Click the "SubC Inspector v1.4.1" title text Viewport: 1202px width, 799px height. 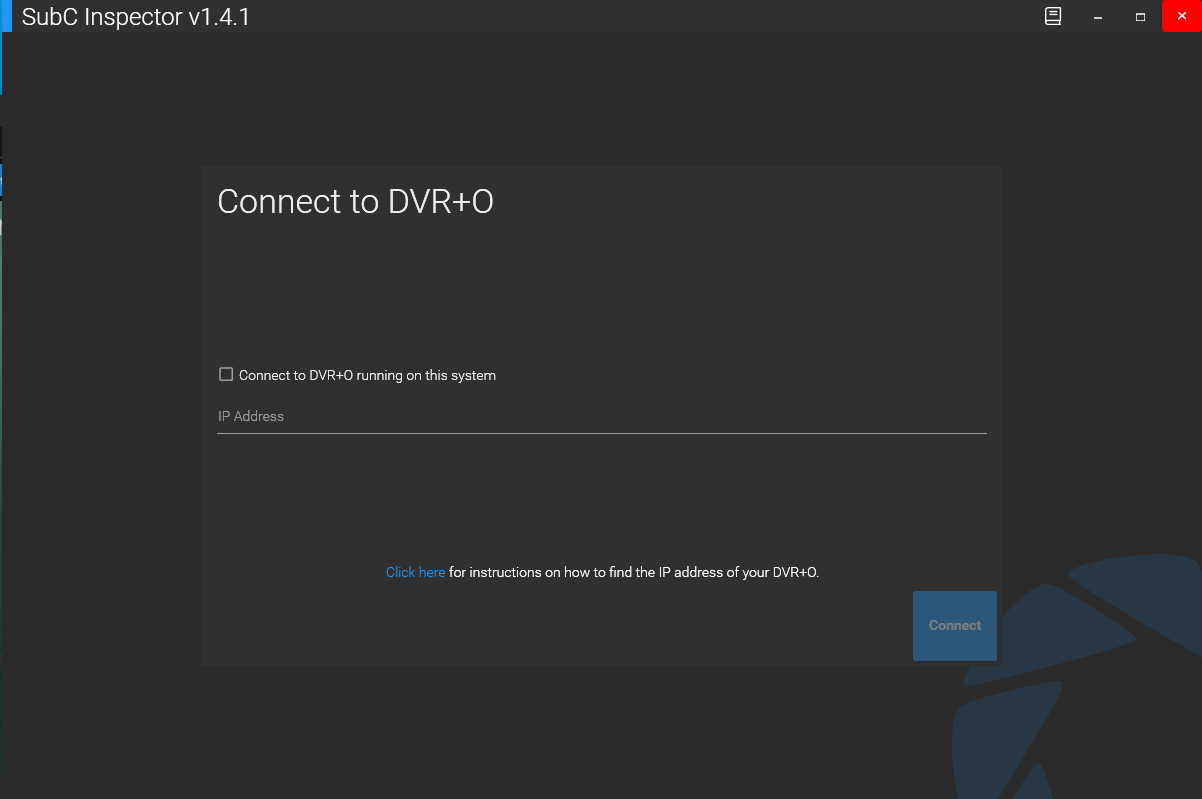(136, 17)
